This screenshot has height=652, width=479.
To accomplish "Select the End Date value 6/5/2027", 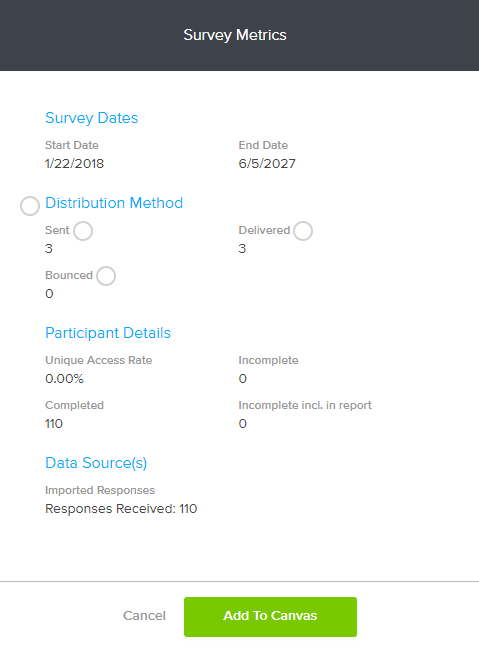I will point(267,163).
